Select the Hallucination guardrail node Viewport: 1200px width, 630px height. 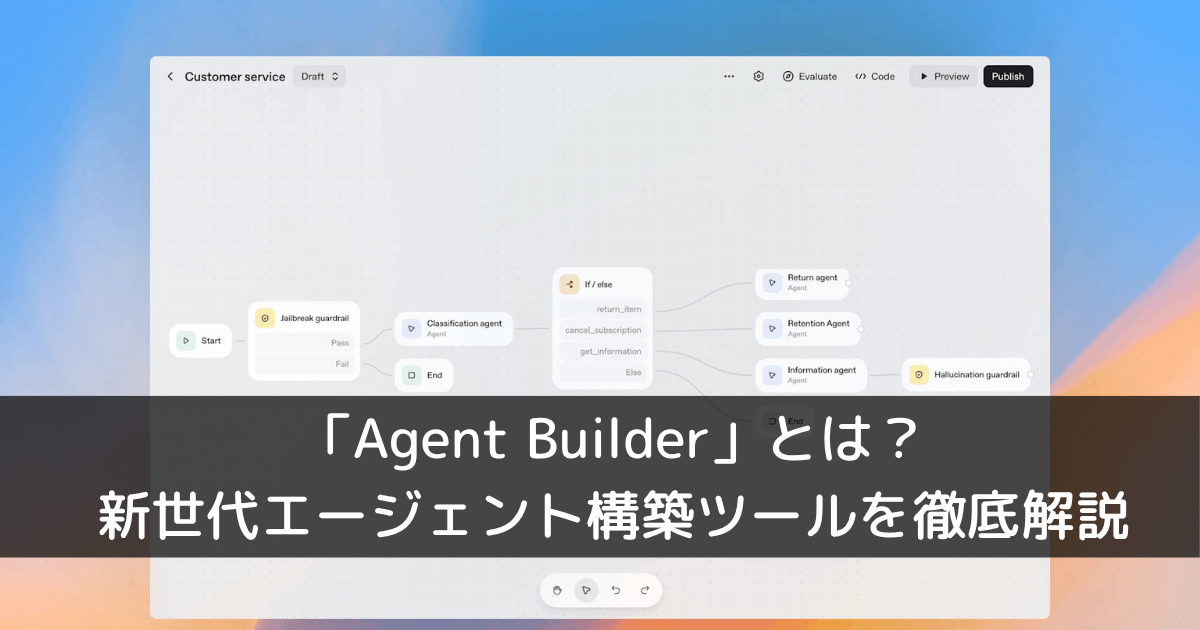click(x=965, y=375)
